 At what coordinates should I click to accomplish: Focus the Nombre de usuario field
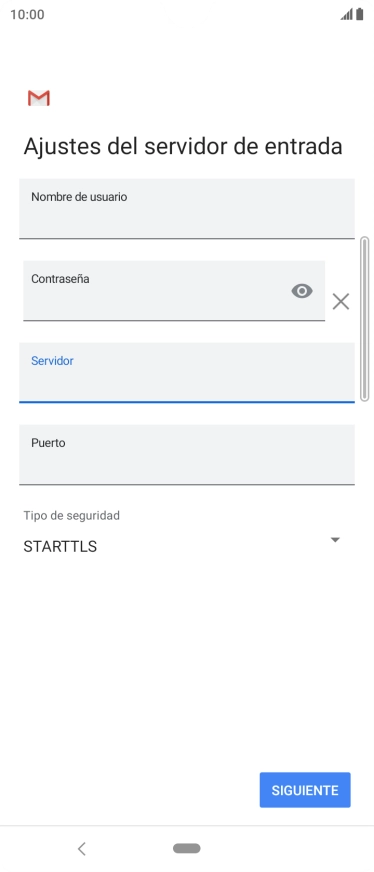click(x=187, y=209)
